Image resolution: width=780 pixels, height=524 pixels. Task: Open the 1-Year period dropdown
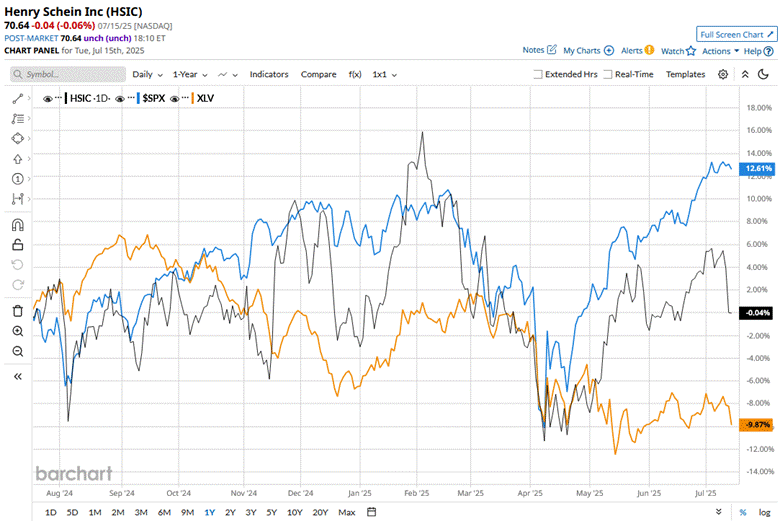tap(190, 74)
